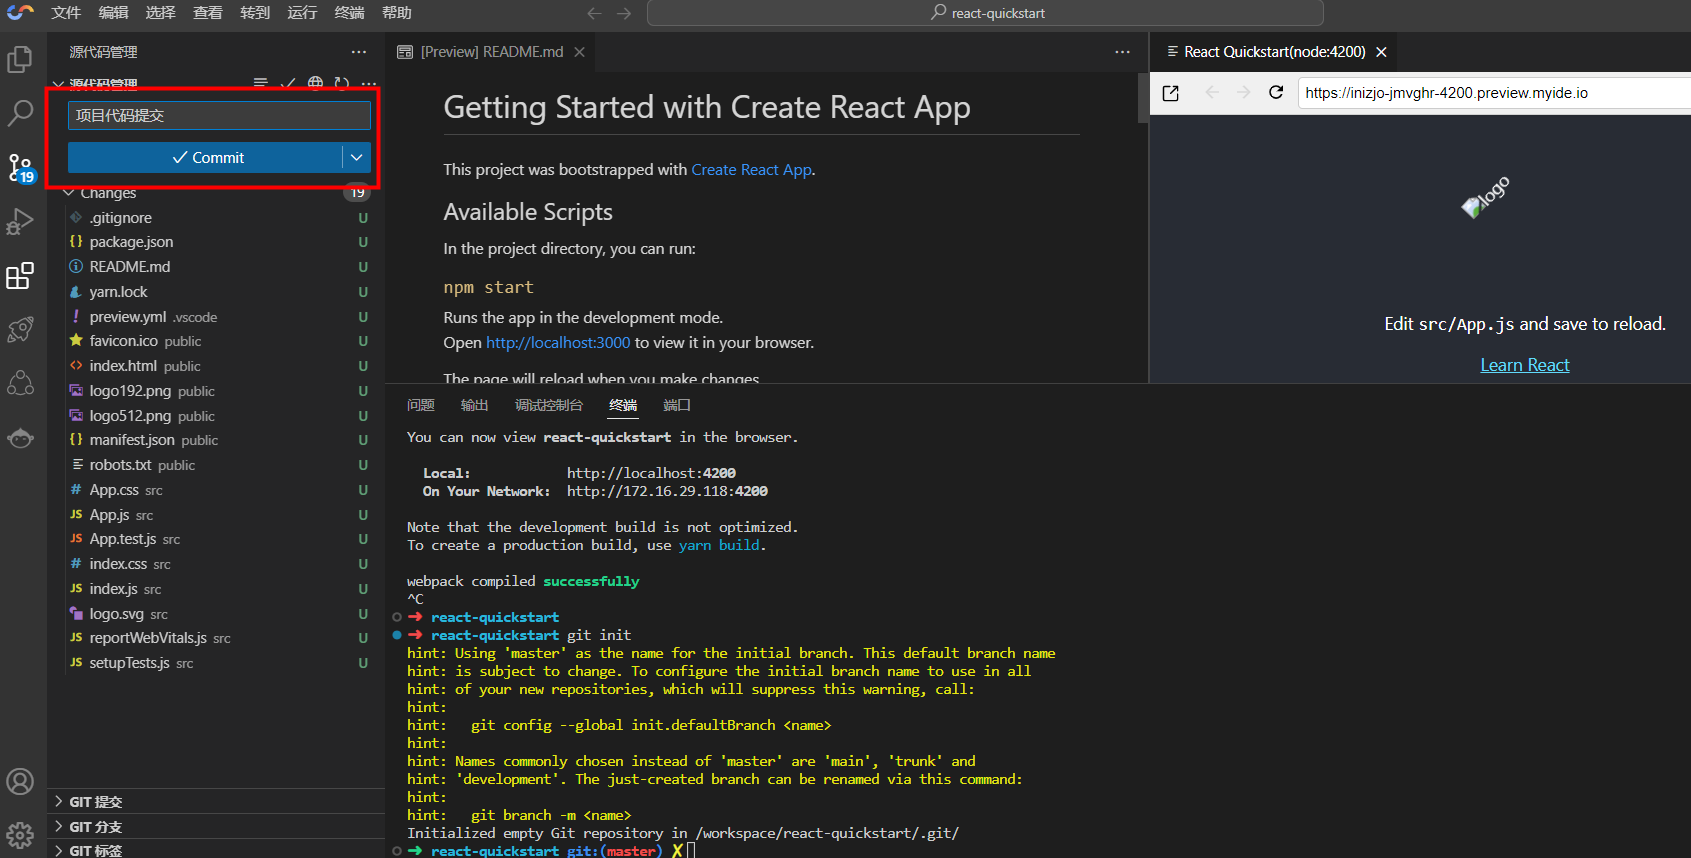
Task: Open views and more actions of source control panel
Action: pyautogui.click(x=359, y=52)
